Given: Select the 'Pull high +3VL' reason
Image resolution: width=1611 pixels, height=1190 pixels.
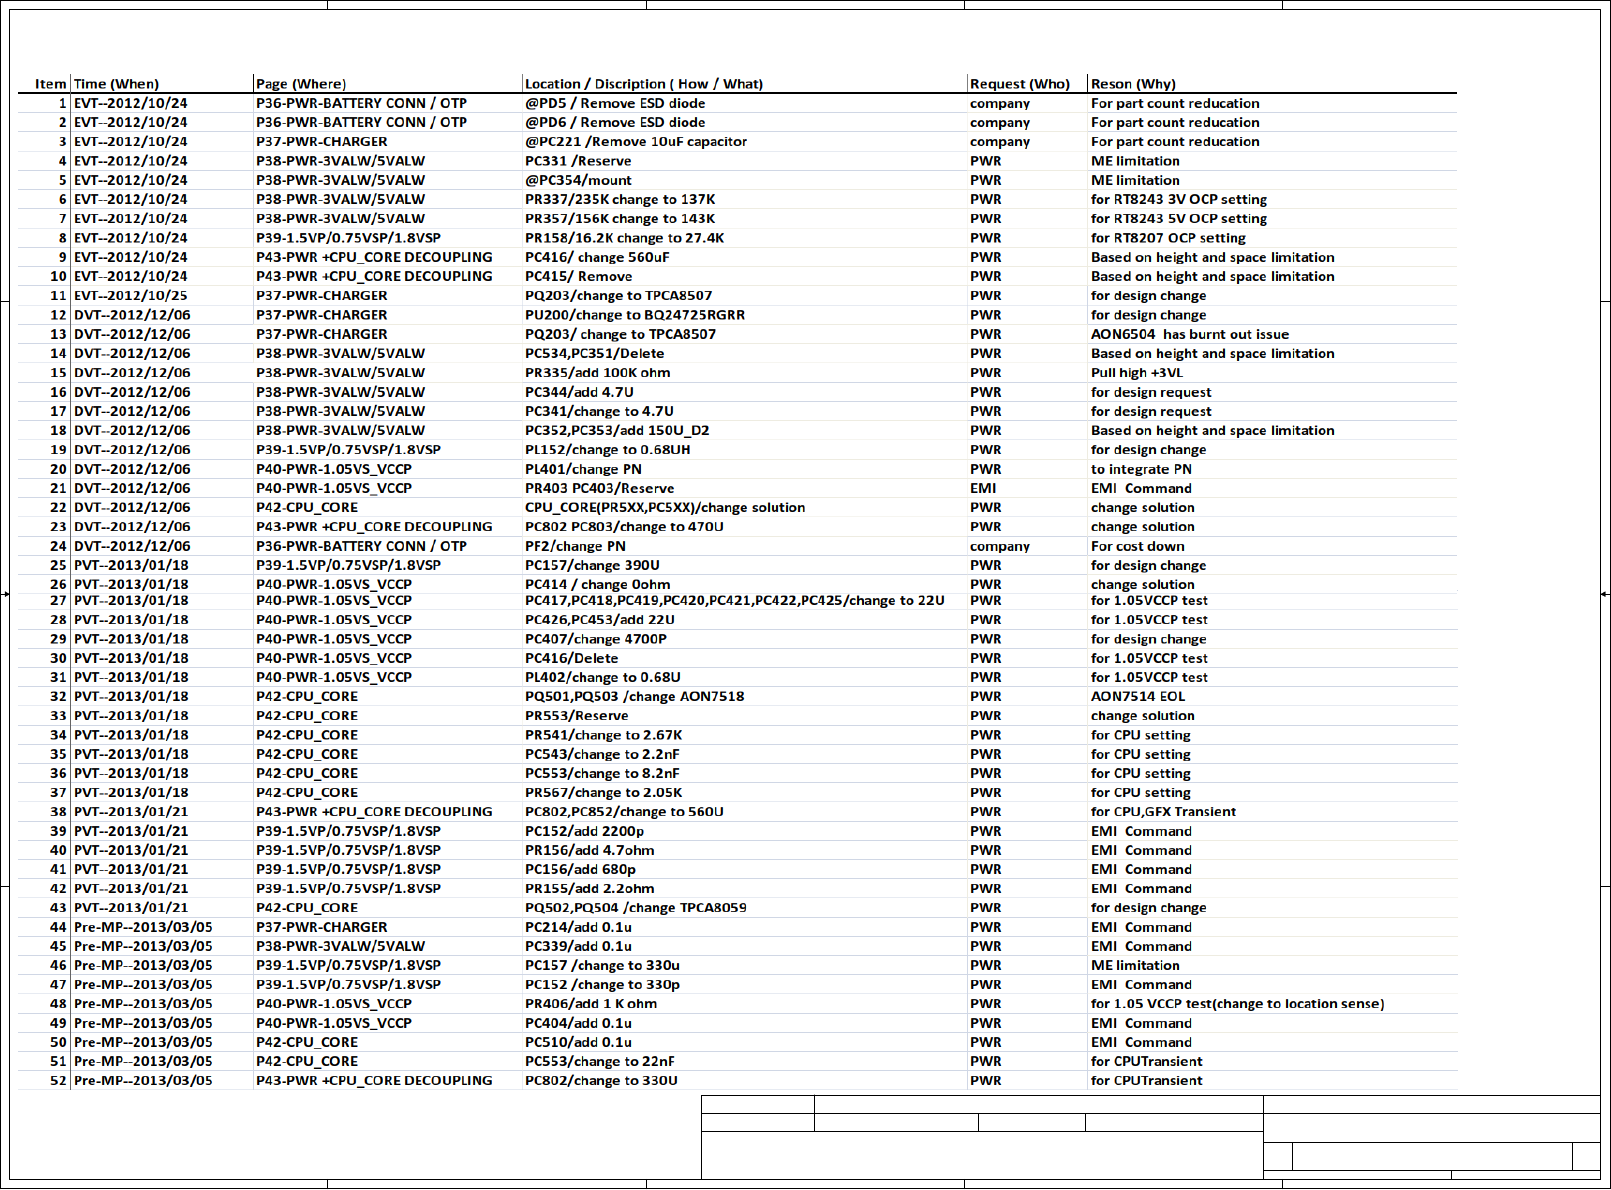Looking at the screenshot, I should [1137, 372].
